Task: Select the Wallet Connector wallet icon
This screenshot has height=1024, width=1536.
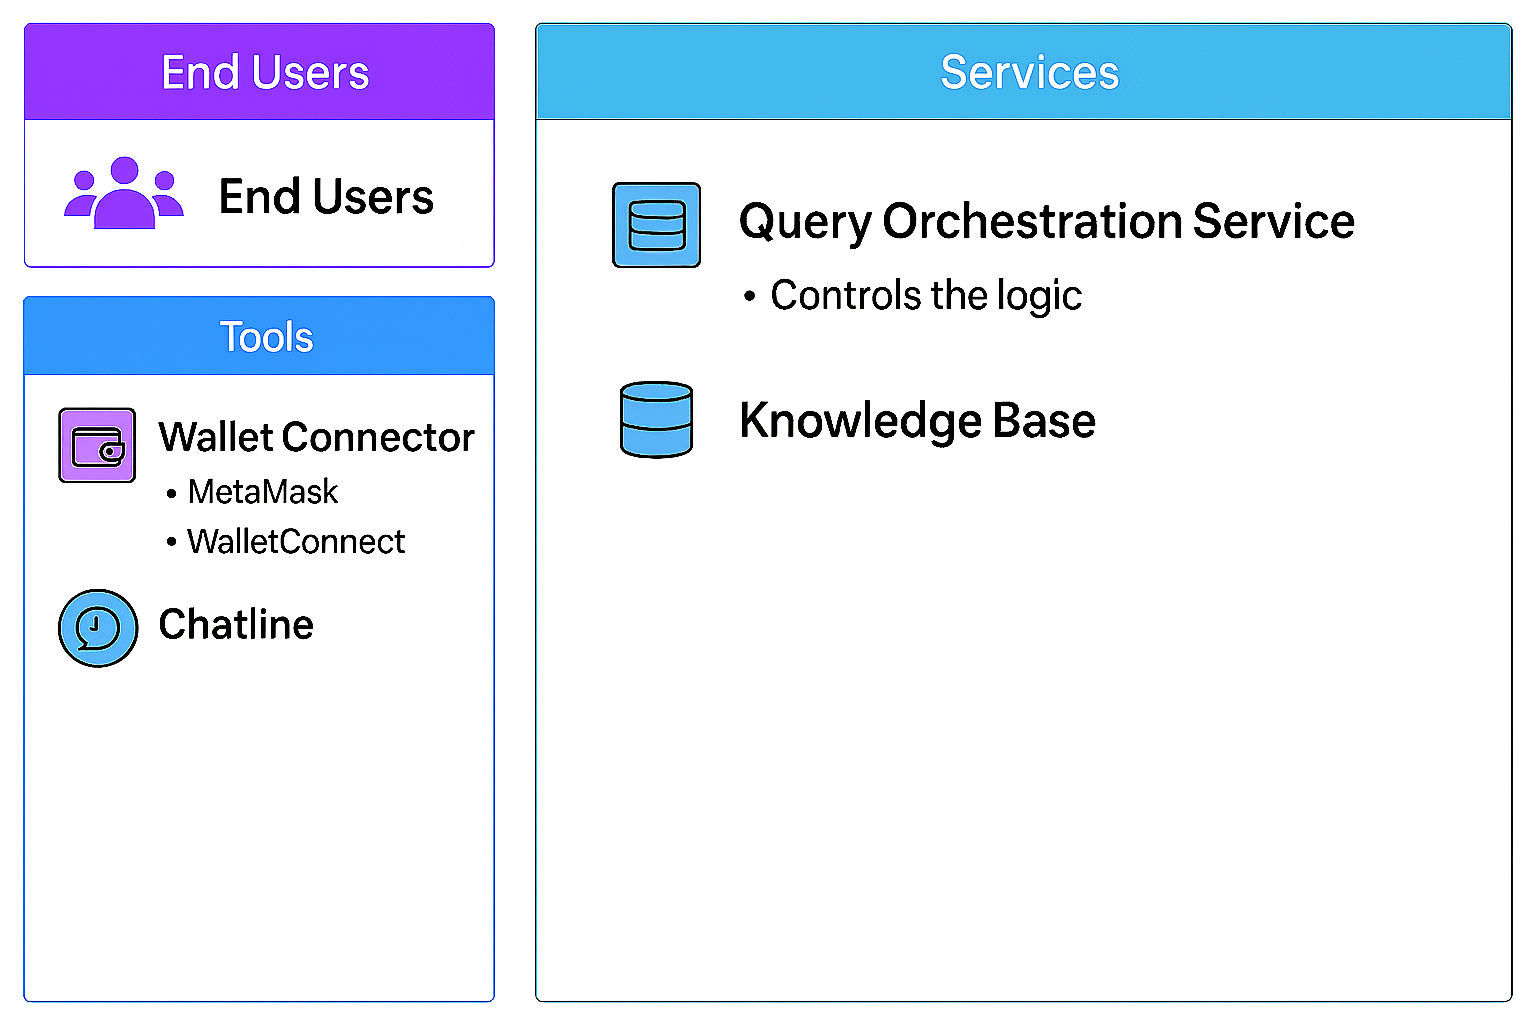Action: click(97, 445)
